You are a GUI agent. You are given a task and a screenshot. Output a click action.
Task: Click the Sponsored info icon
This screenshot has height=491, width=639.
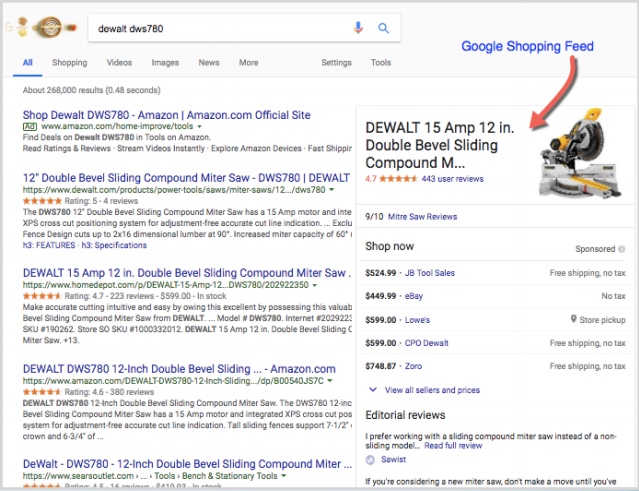[x=621, y=249]
